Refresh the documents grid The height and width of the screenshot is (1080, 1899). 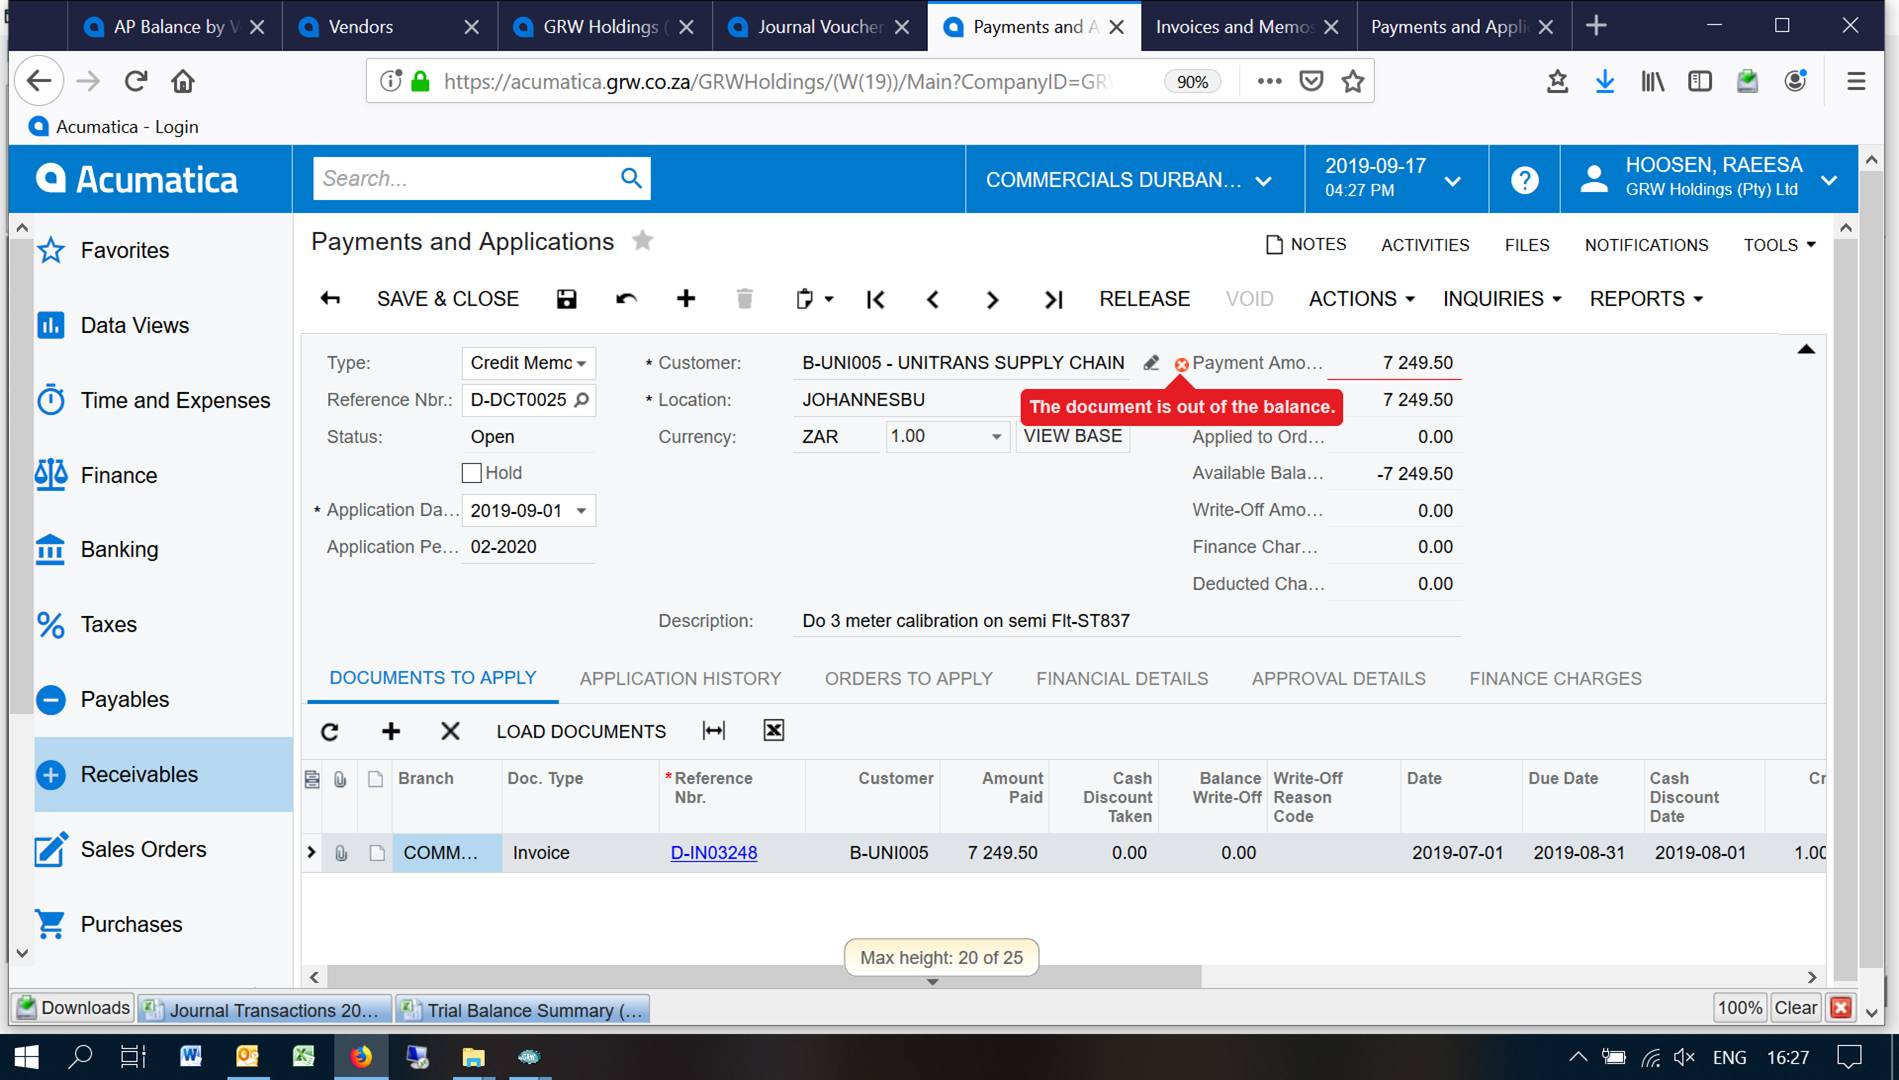point(330,731)
